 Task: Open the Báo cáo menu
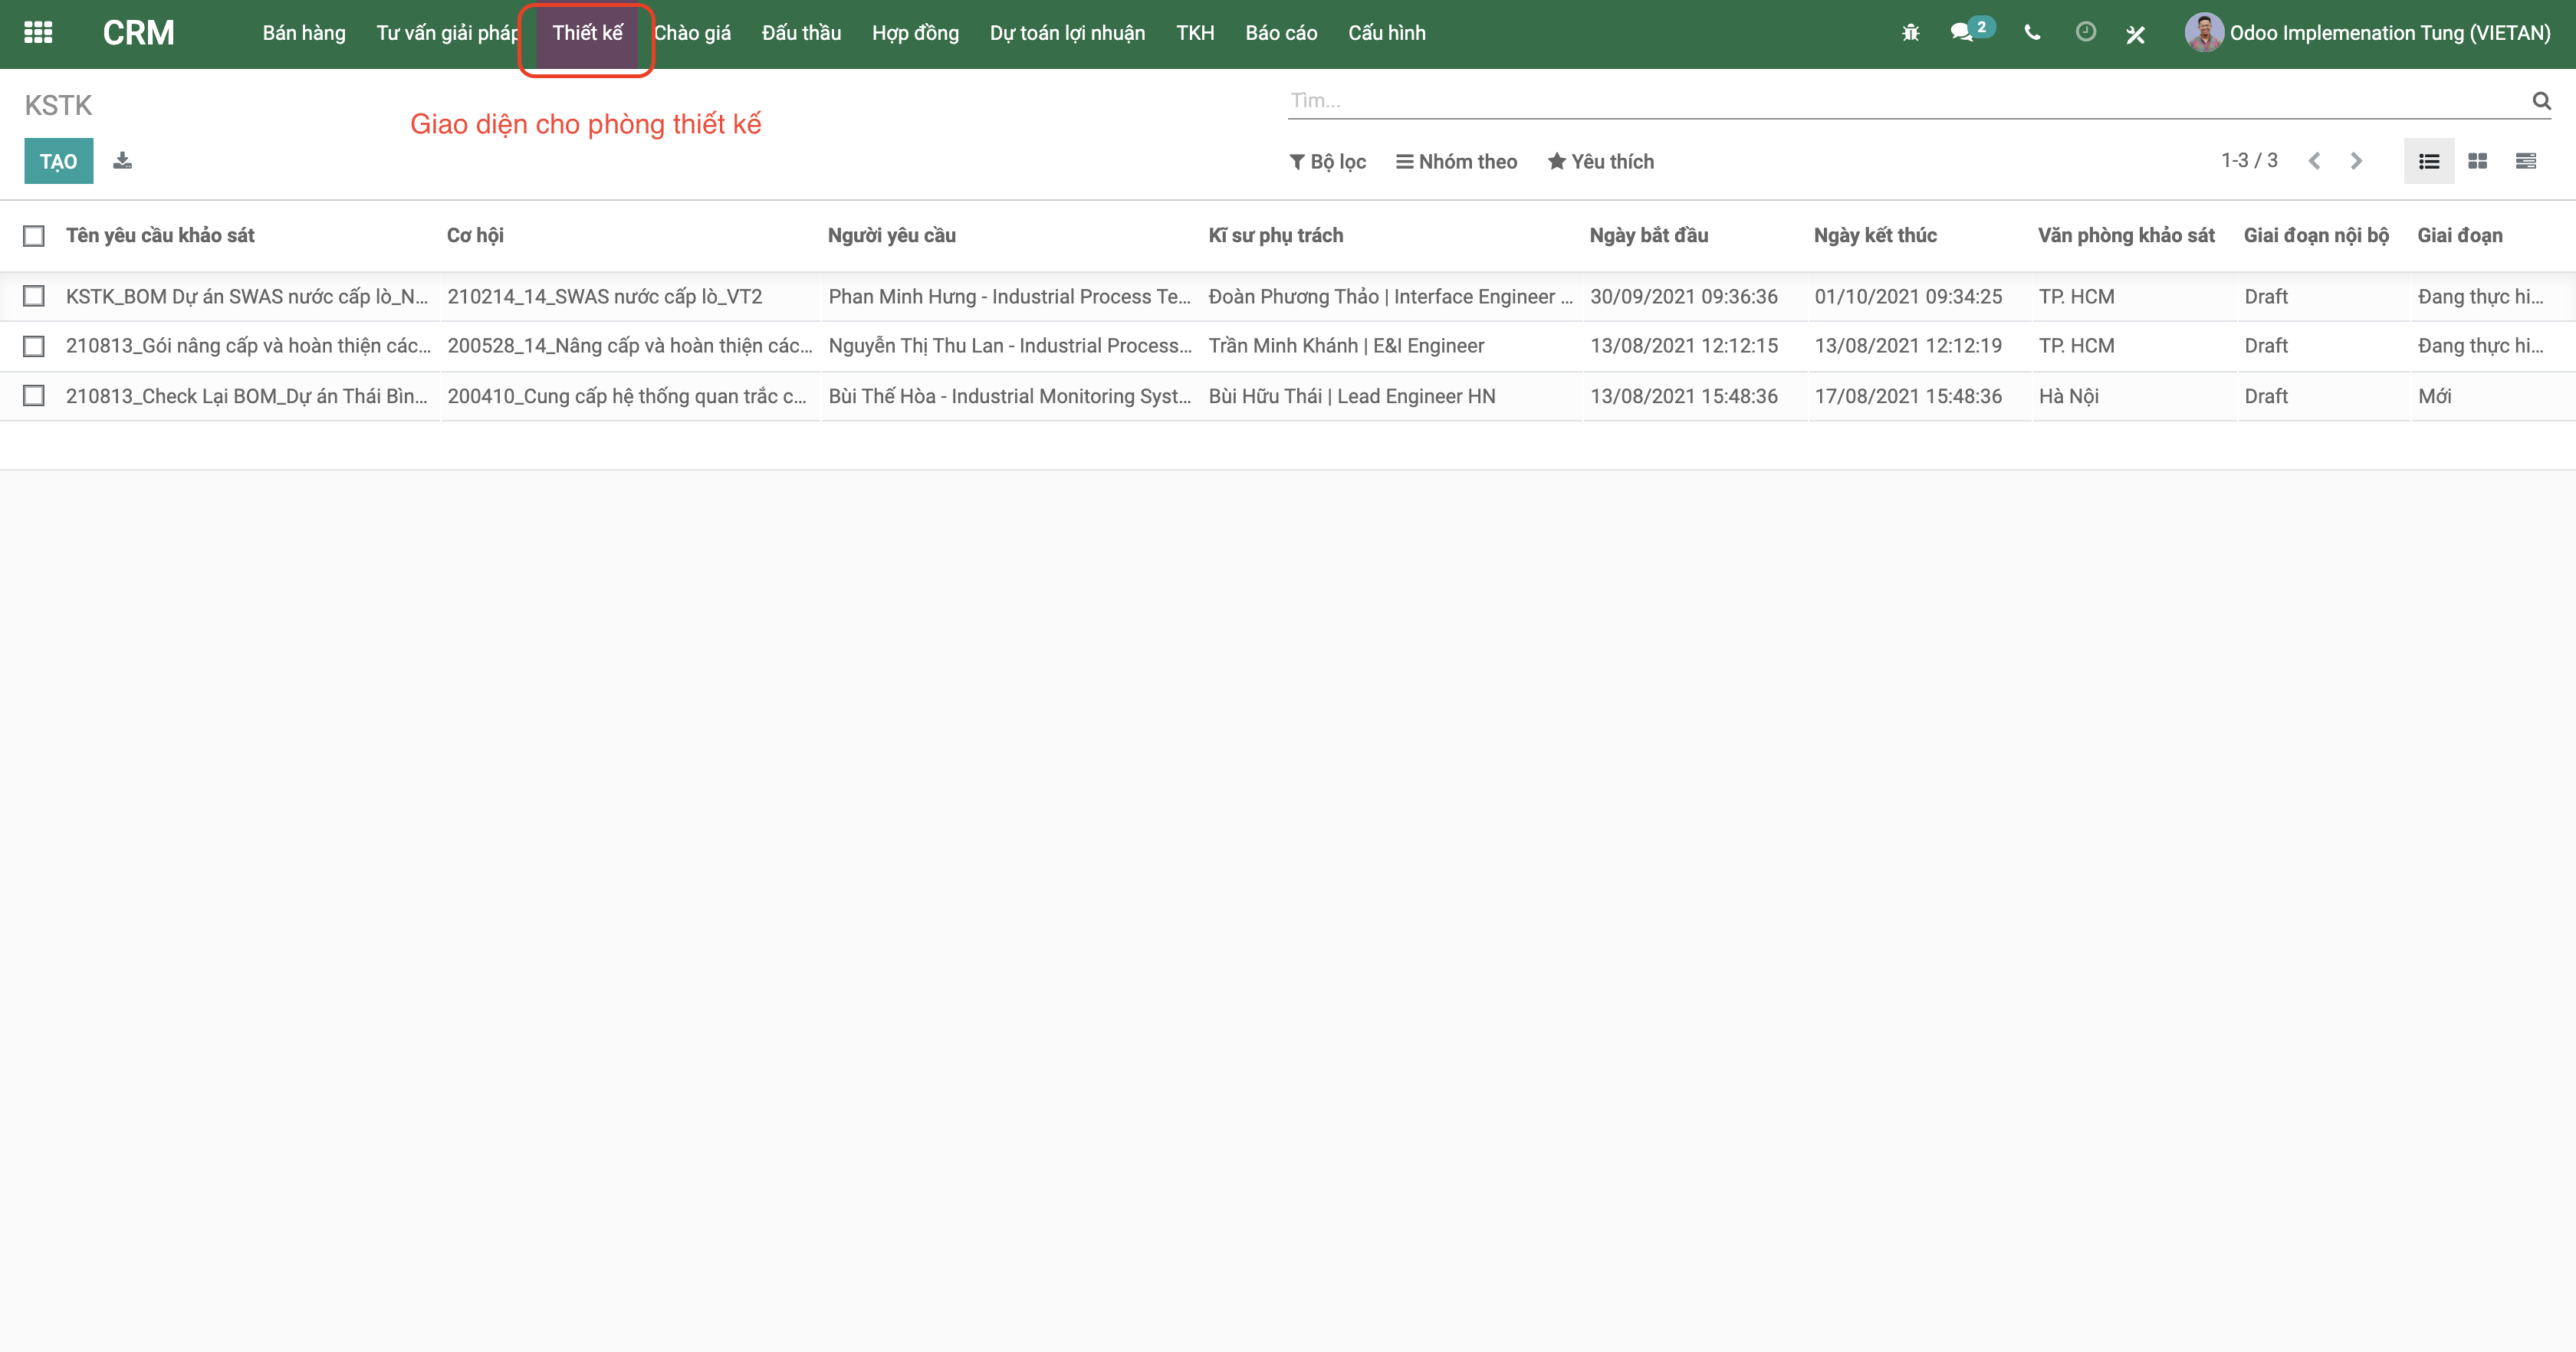(x=1280, y=32)
